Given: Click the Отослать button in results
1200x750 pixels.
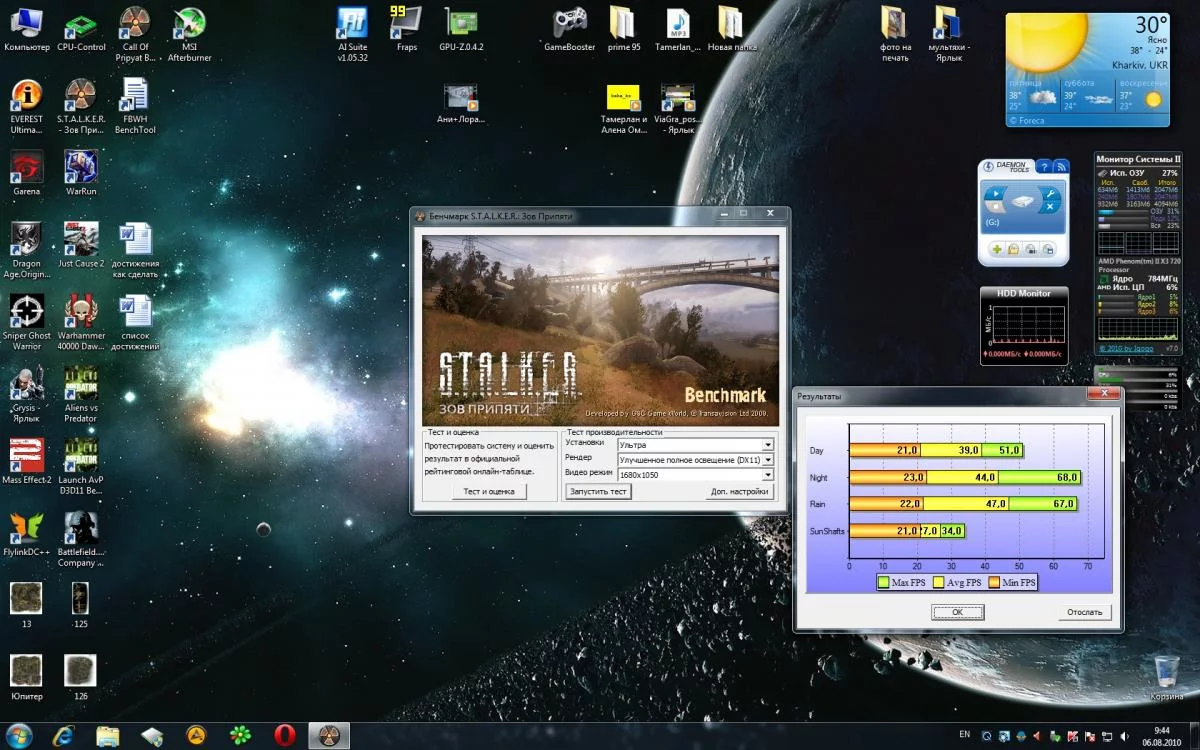Looking at the screenshot, I should pos(1084,612).
